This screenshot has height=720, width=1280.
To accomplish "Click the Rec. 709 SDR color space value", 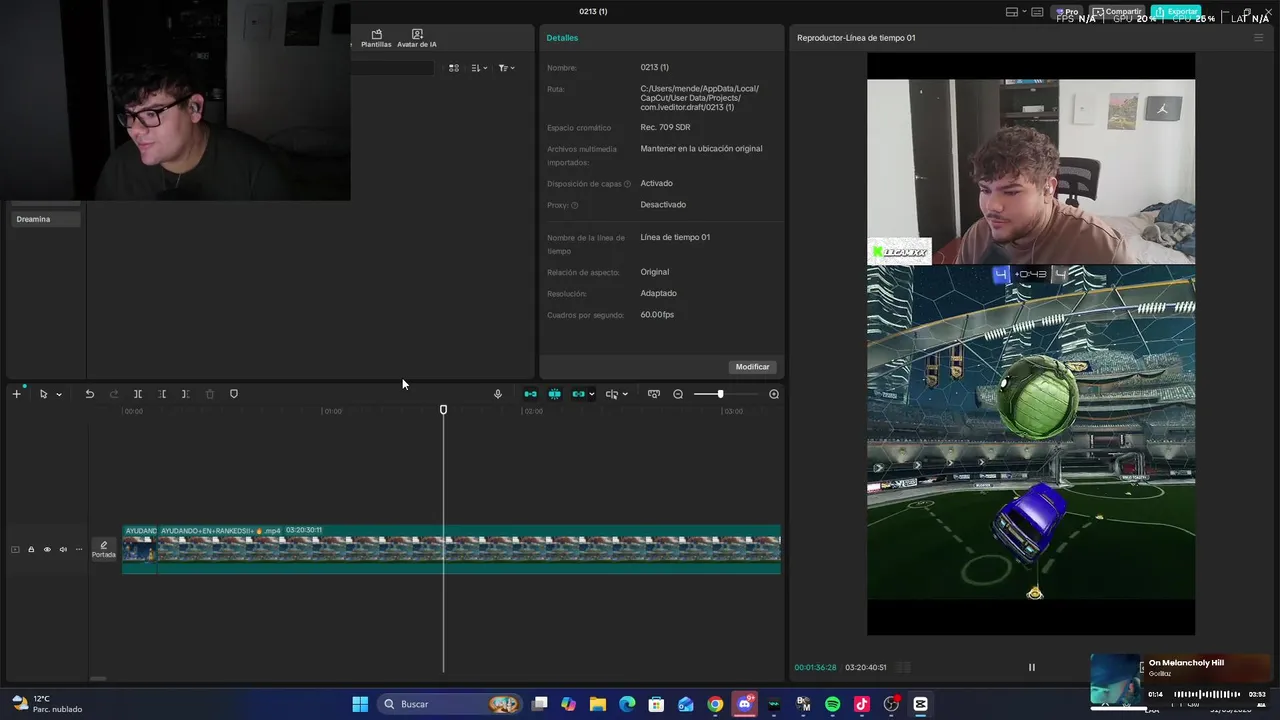I will 665,128.
